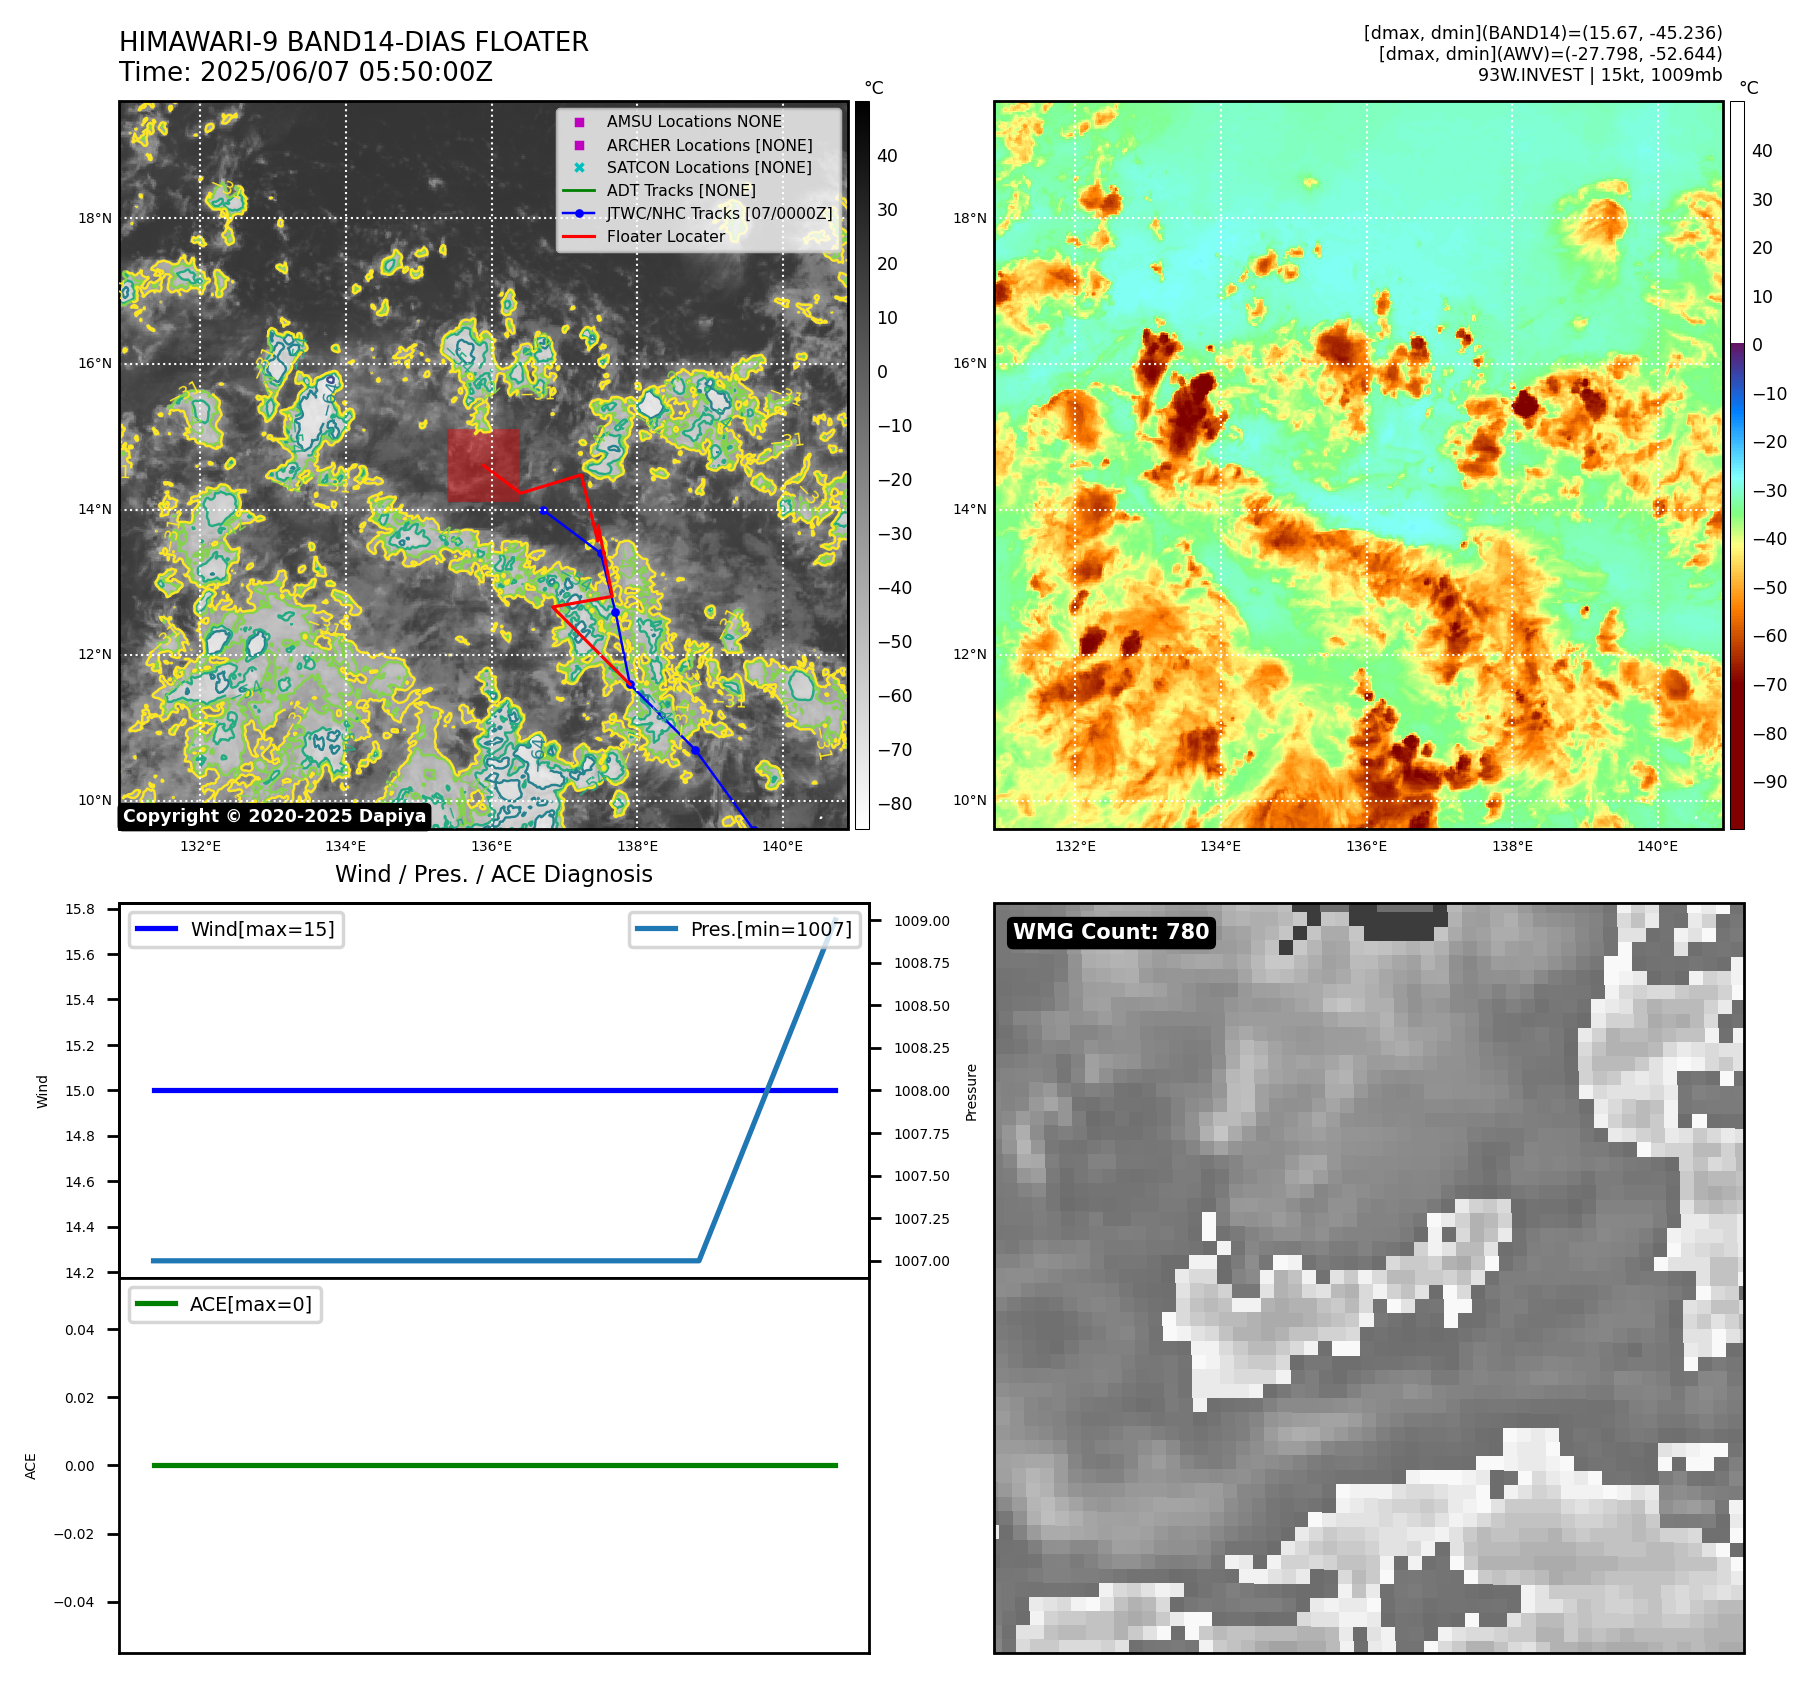The width and height of the screenshot is (1813, 1690).
Task: Click the vertical Pressure axis label
Action: coord(971,1092)
